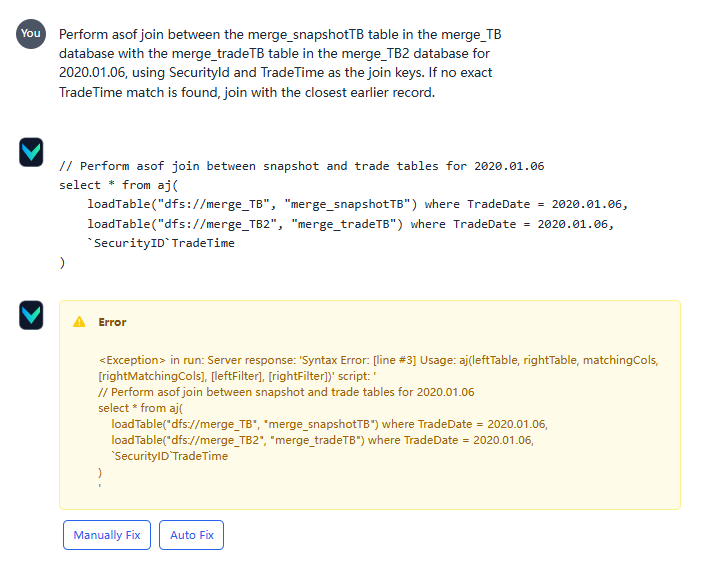Viewport: 703px width, 569px height.
Task: Click the yellow warning triangle icon
Action: (x=79, y=322)
